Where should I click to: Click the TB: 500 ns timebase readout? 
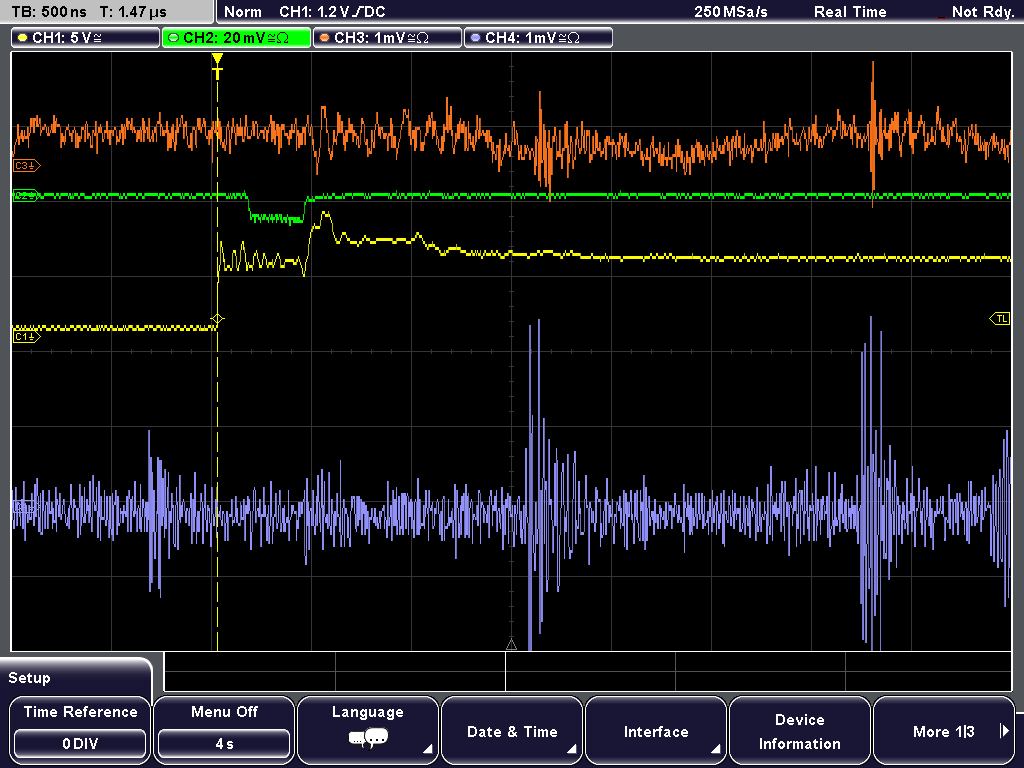click(49, 12)
